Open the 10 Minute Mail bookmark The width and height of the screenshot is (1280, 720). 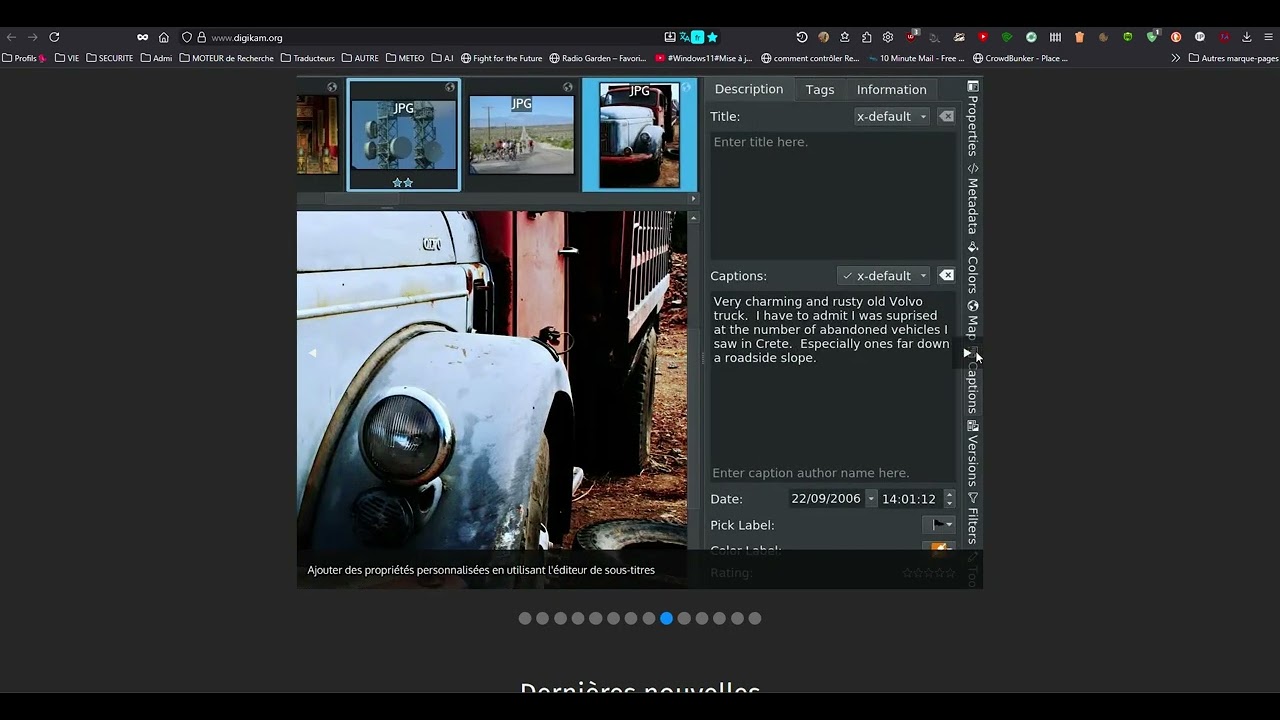pos(916,58)
